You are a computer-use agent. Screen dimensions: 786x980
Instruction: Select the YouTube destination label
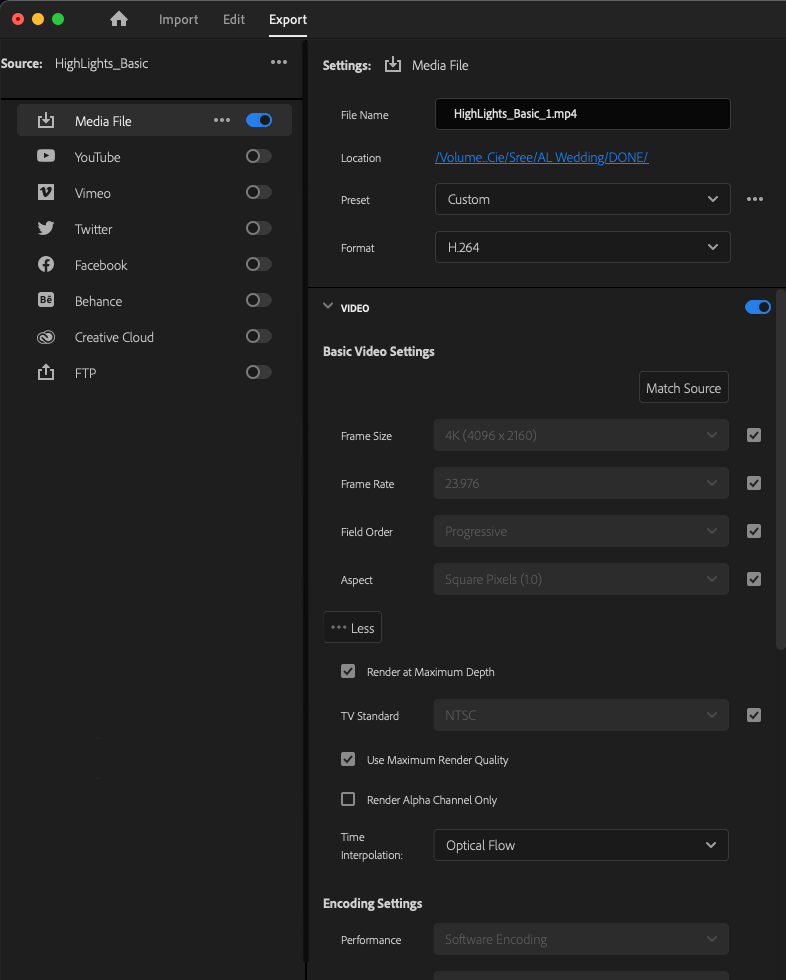tap(97, 158)
